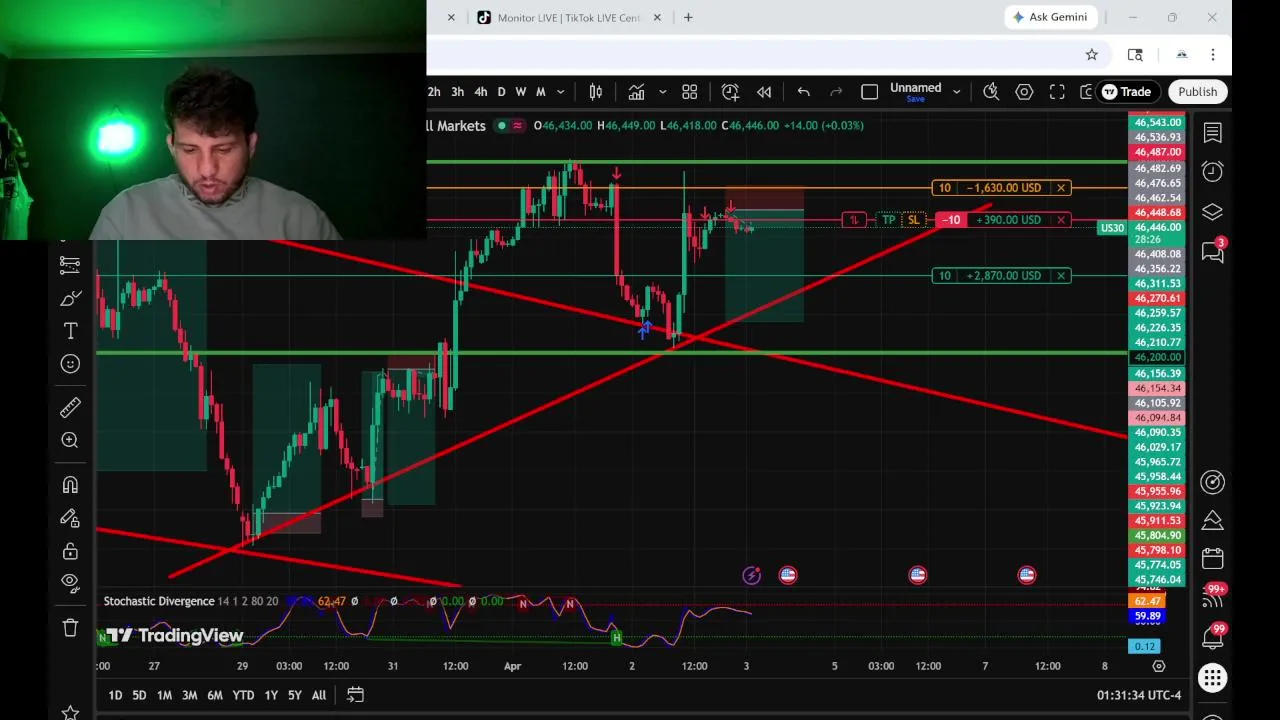Select the Text tool
1280x720 pixels.
[70, 331]
